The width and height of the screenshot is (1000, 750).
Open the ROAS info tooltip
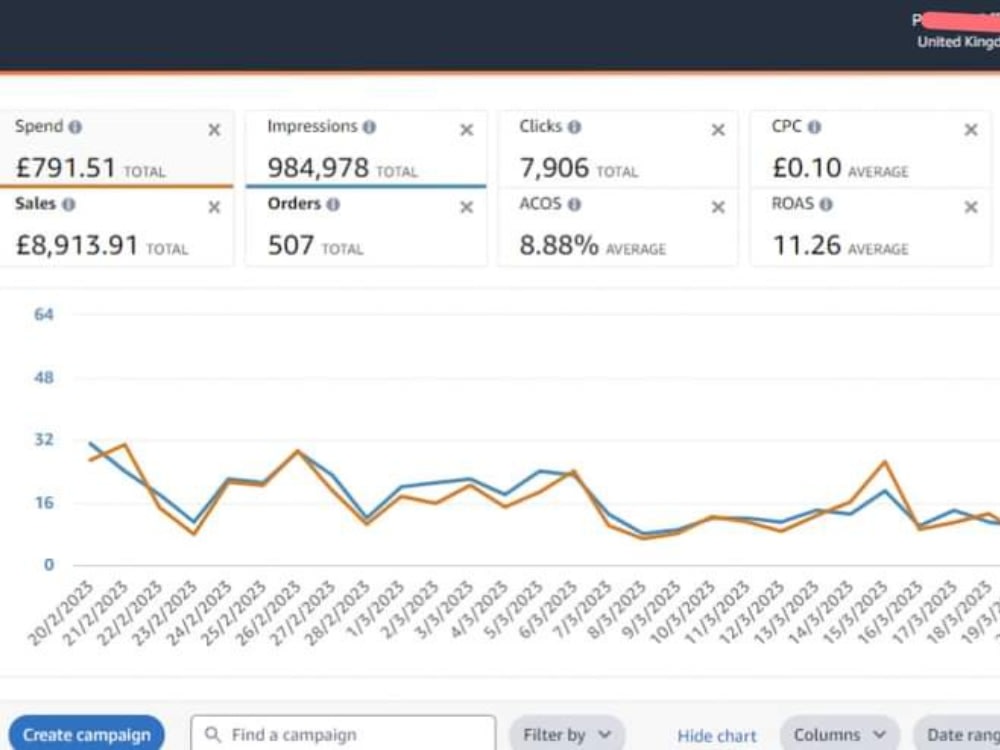coord(824,204)
